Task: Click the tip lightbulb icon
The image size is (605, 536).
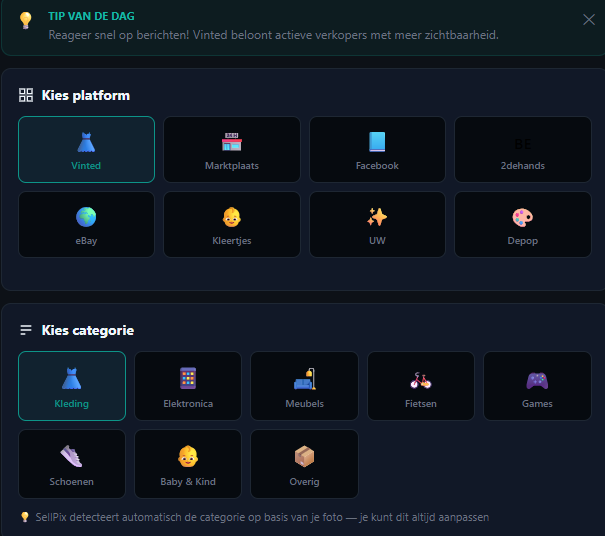Action: click(25, 20)
